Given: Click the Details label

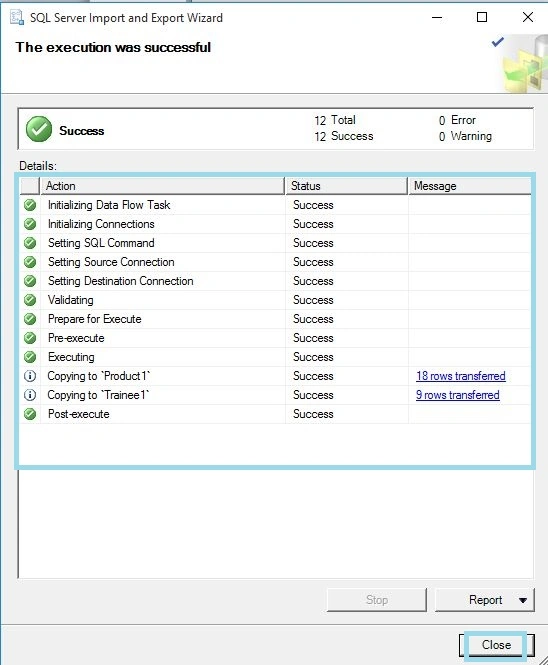Looking at the screenshot, I should pos(38,166).
